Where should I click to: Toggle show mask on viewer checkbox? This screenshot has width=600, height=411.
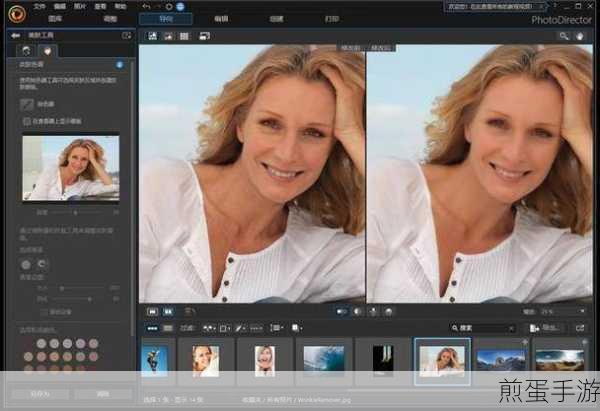point(26,121)
